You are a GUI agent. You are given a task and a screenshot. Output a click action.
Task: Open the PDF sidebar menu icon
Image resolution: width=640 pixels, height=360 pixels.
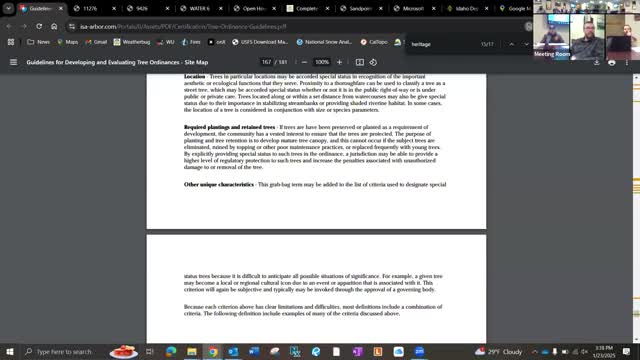13,62
